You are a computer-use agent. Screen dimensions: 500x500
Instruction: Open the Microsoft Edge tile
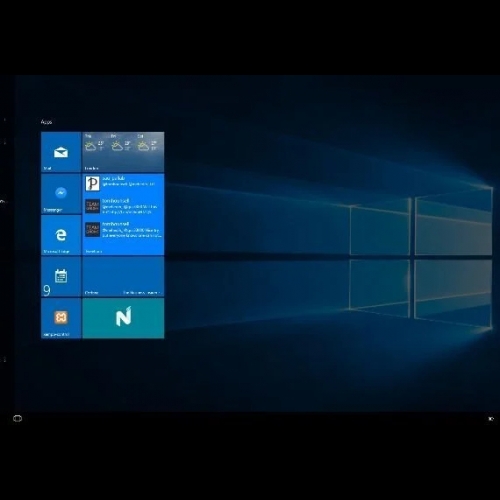[x=61, y=235]
